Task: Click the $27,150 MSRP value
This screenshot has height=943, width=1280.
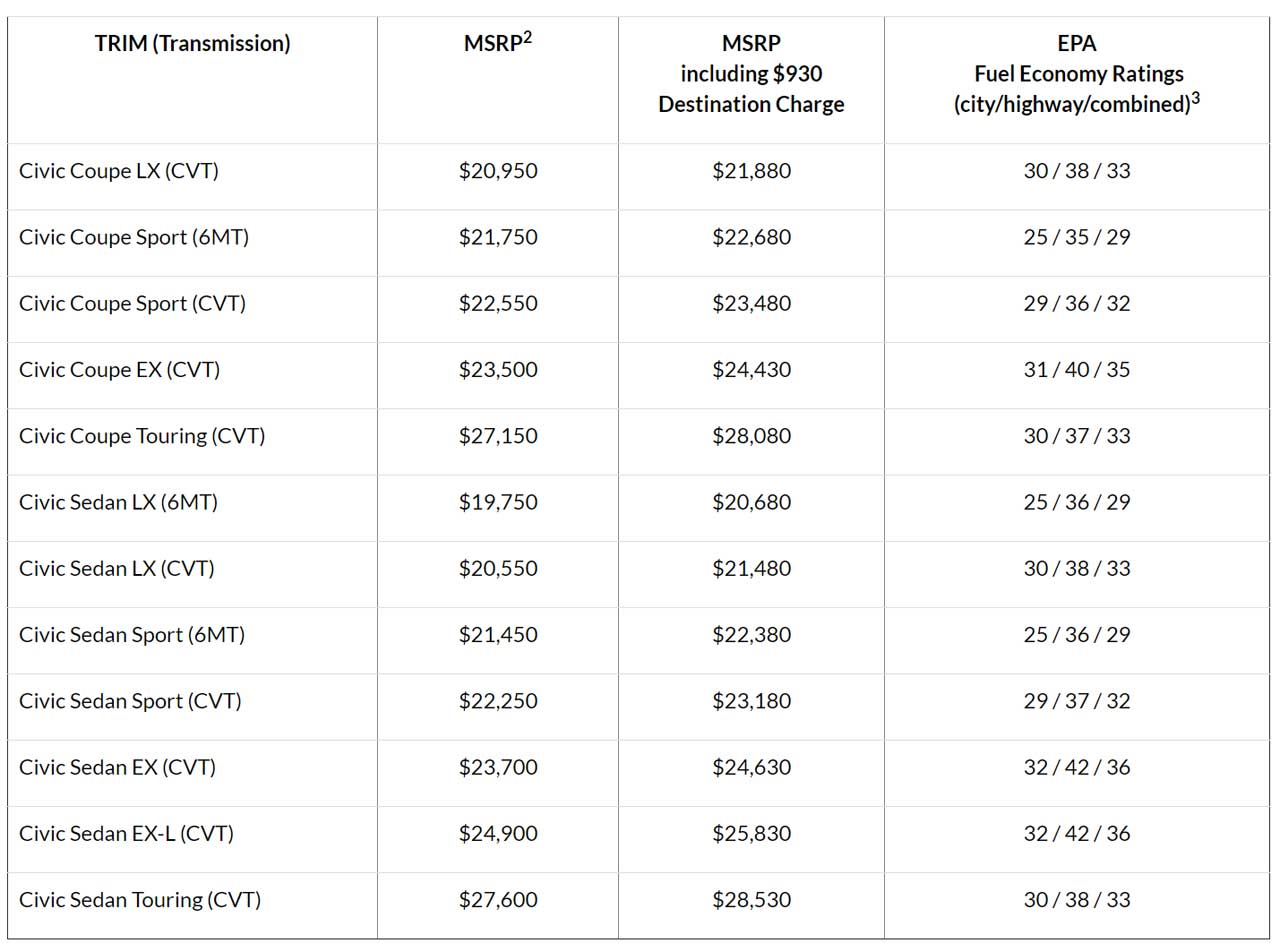Action: click(498, 436)
